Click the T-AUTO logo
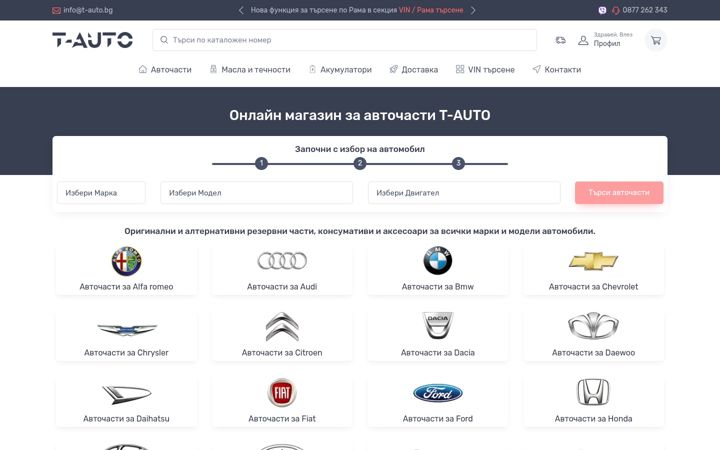720x450 pixels. 92,40
